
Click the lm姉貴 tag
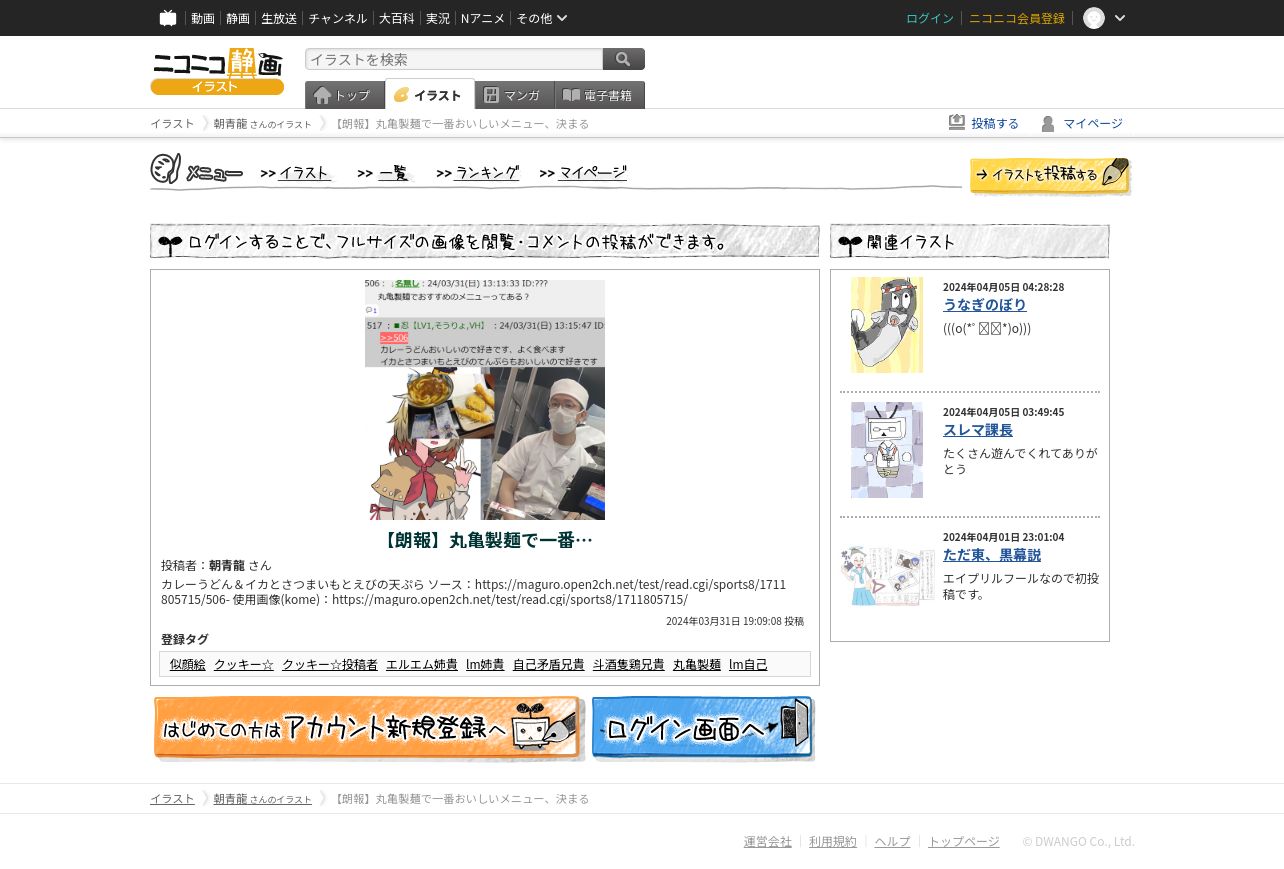pos(485,664)
